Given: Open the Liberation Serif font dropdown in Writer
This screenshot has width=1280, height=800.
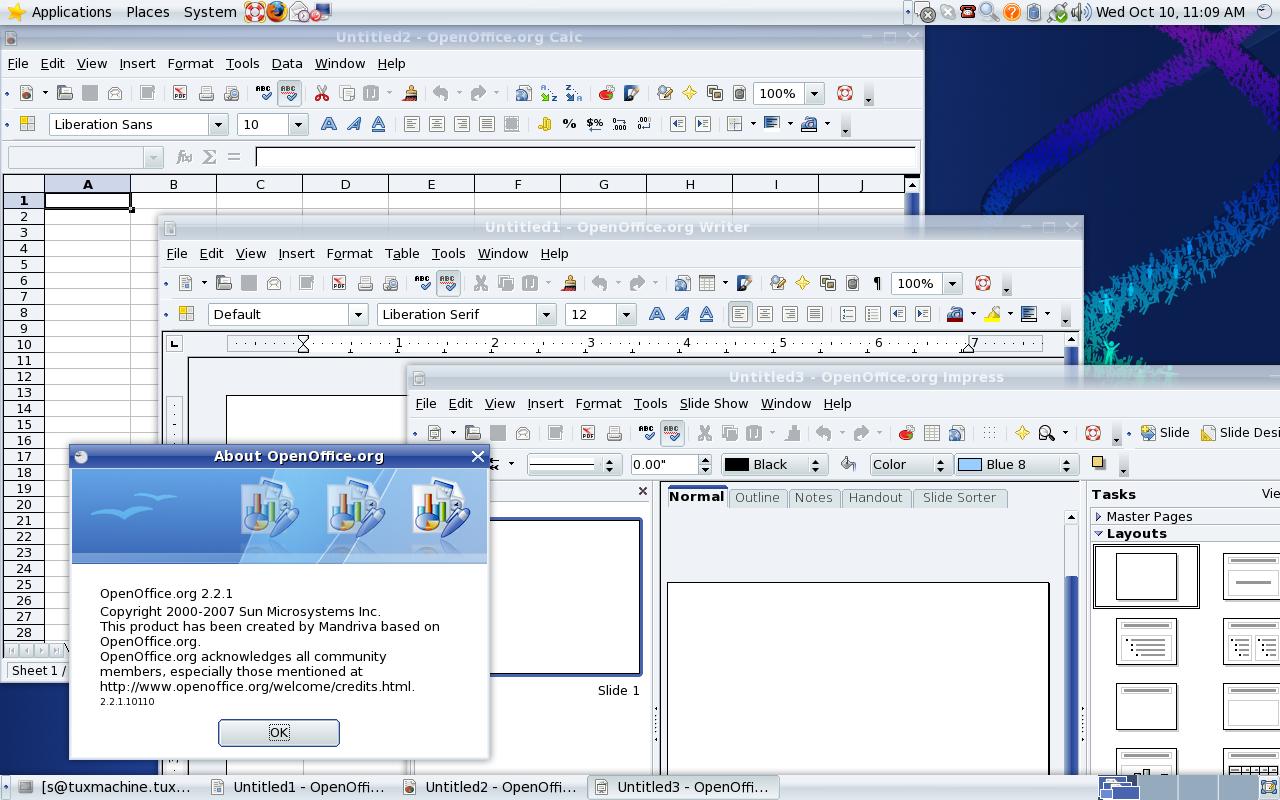Looking at the screenshot, I should click(546, 314).
